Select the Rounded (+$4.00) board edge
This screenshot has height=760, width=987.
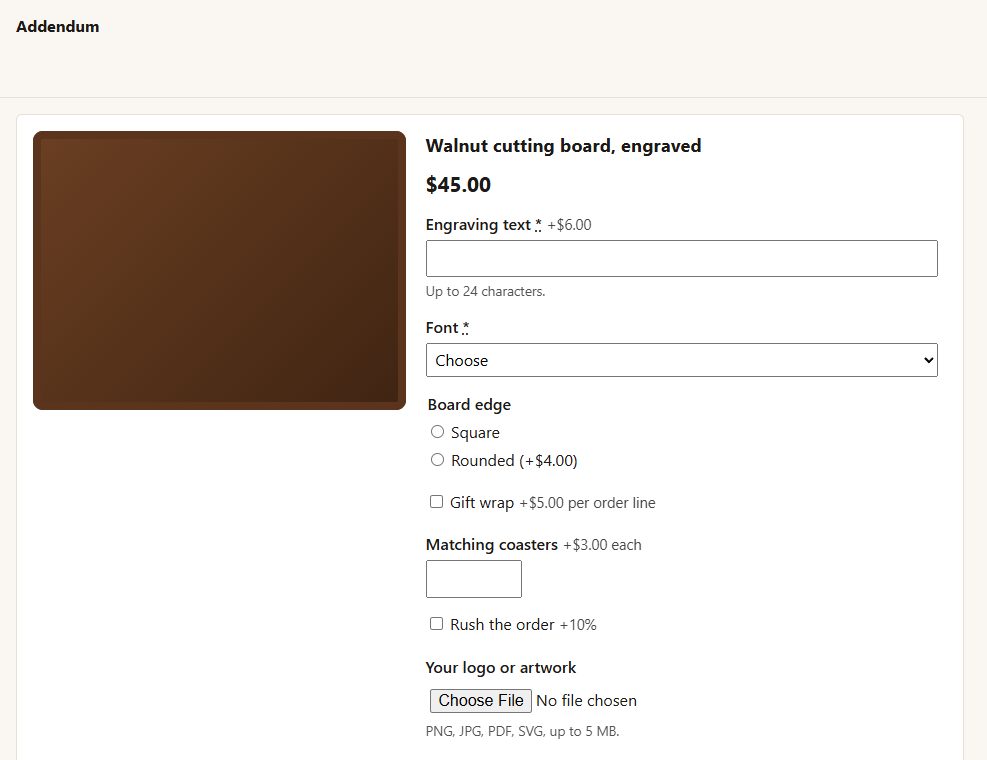point(437,460)
